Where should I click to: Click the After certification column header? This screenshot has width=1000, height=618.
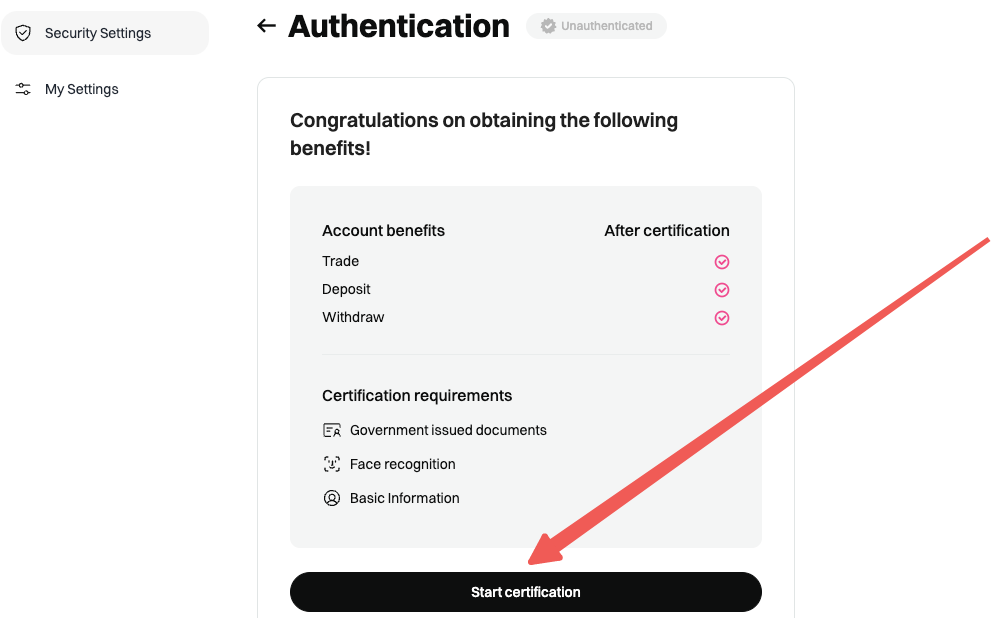coord(667,230)
